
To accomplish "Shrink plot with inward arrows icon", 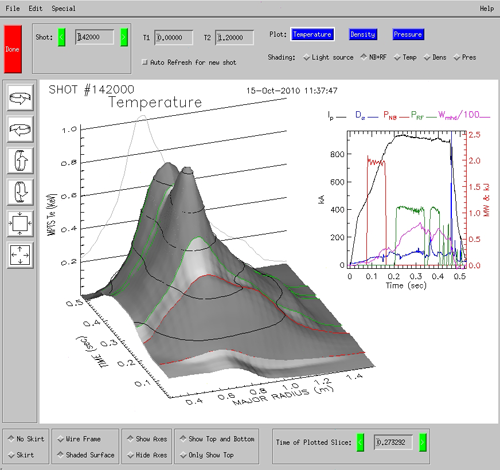I will coord(20,223).
